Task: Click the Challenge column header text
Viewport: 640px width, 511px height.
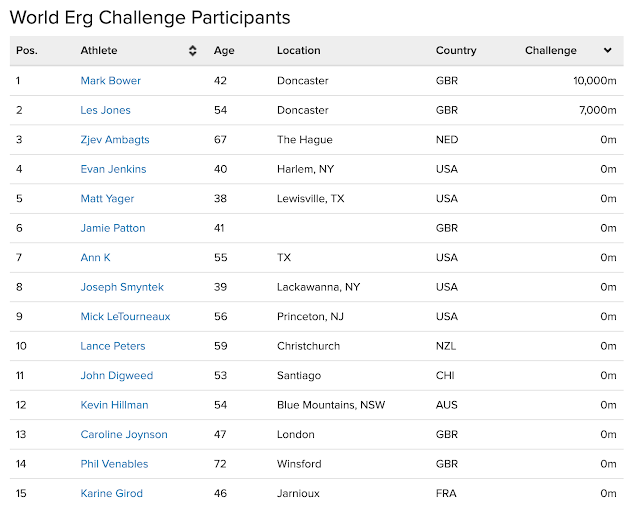Action: click(x=550, y=51)
